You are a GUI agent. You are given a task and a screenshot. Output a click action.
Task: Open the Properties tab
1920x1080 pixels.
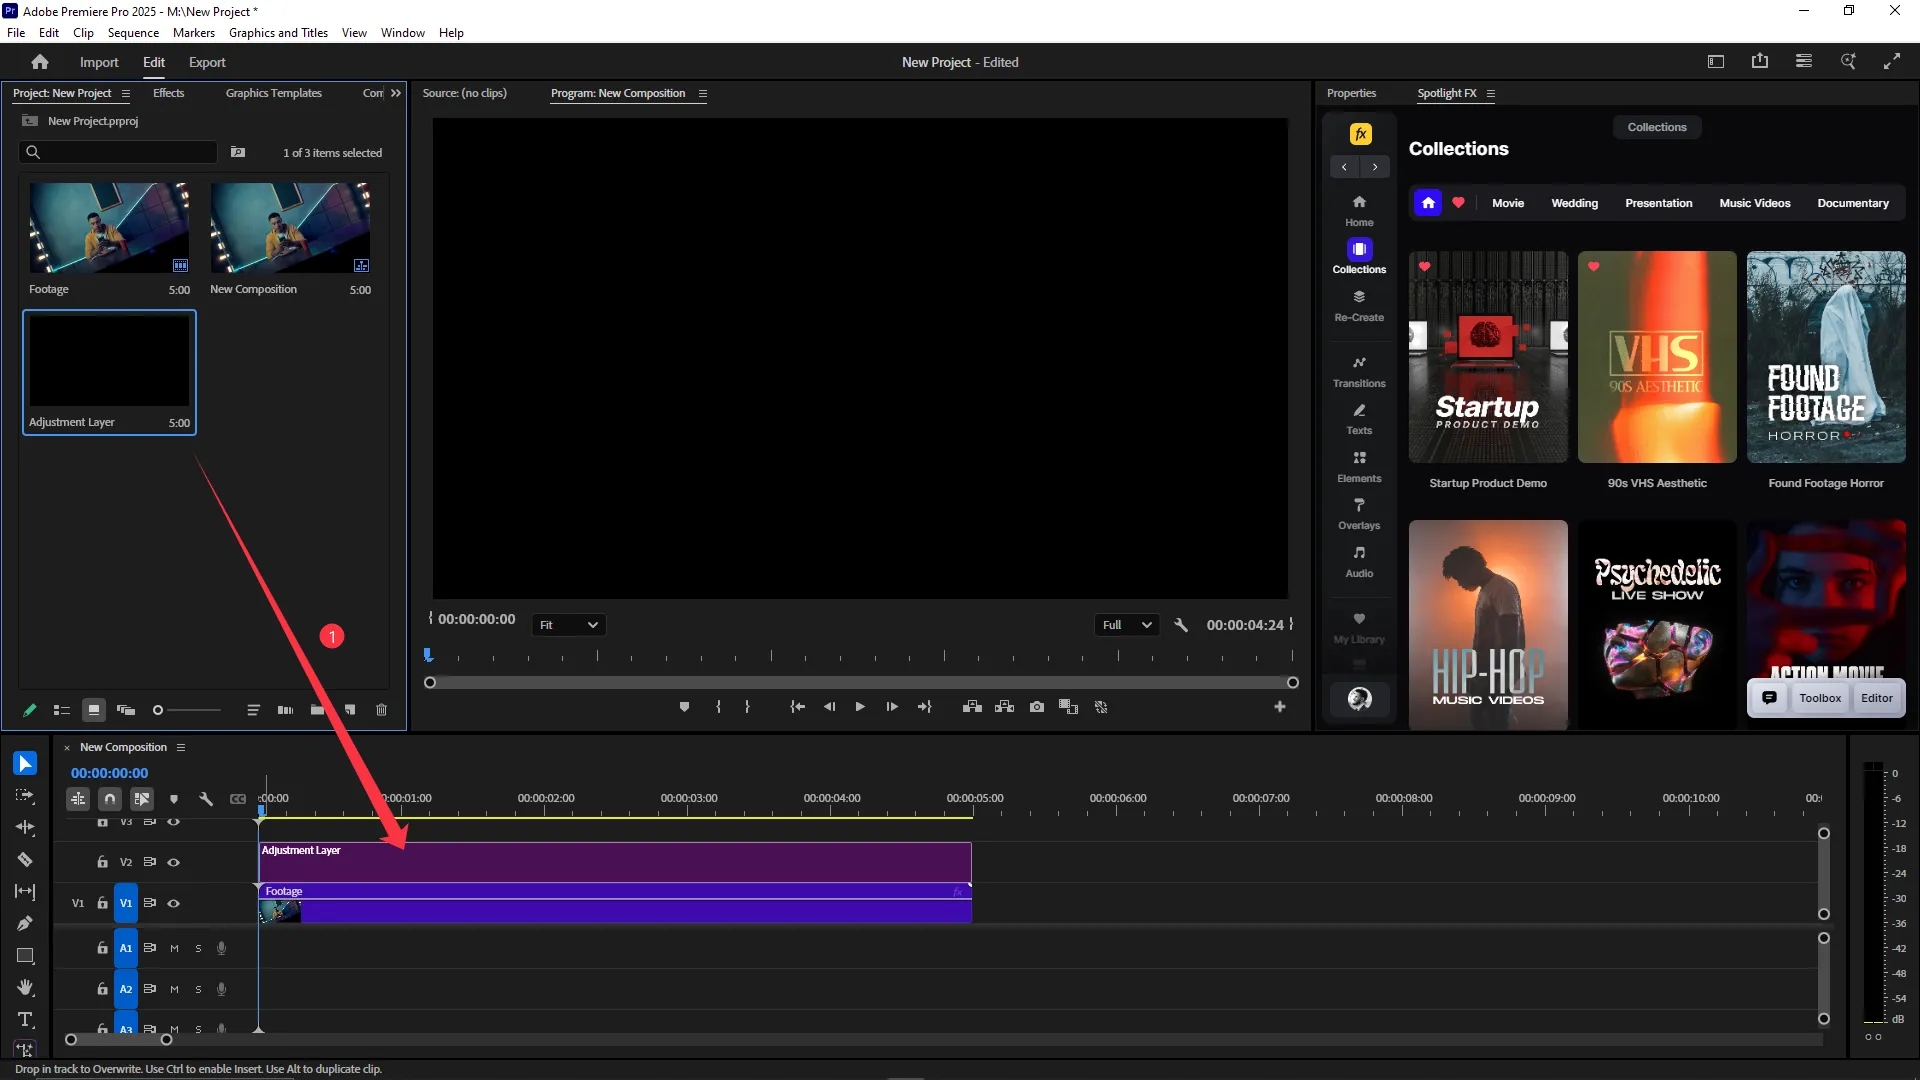tap(1351, 93)
